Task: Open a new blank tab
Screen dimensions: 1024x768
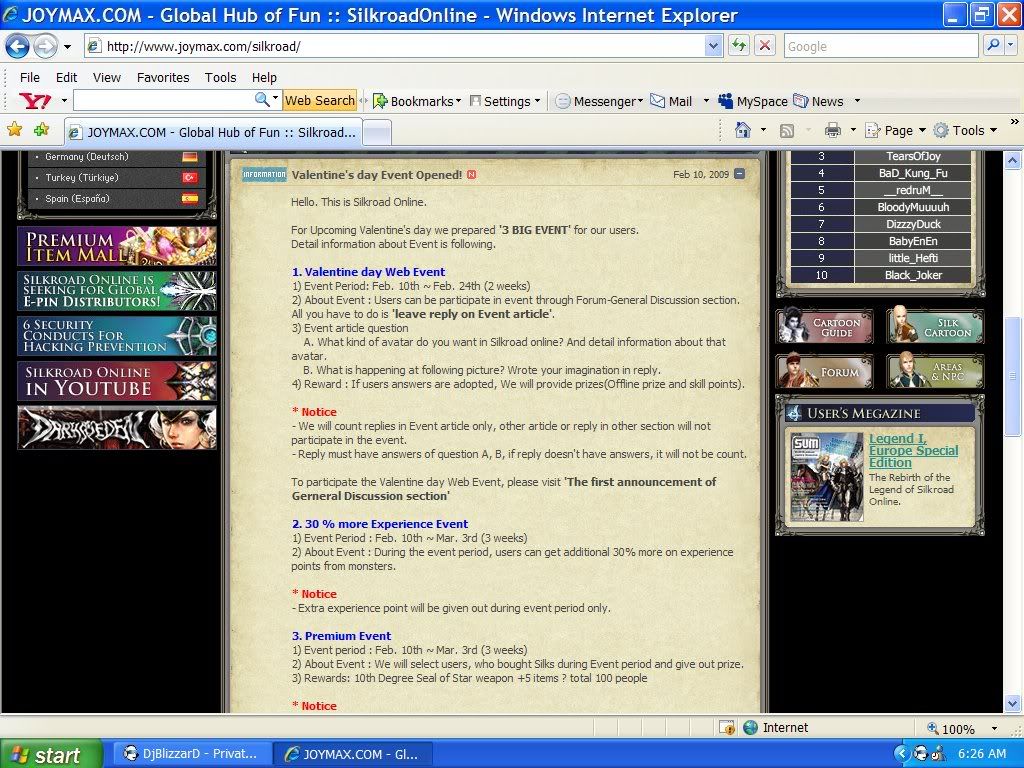Action: tap(377, 133)
